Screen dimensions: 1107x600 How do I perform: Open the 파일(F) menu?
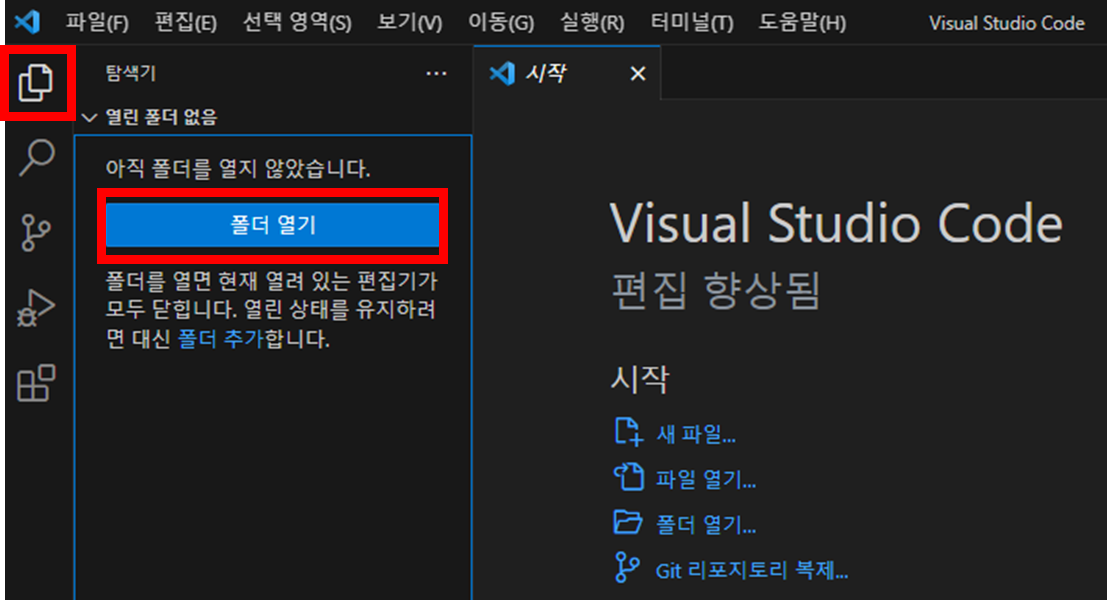97,23
